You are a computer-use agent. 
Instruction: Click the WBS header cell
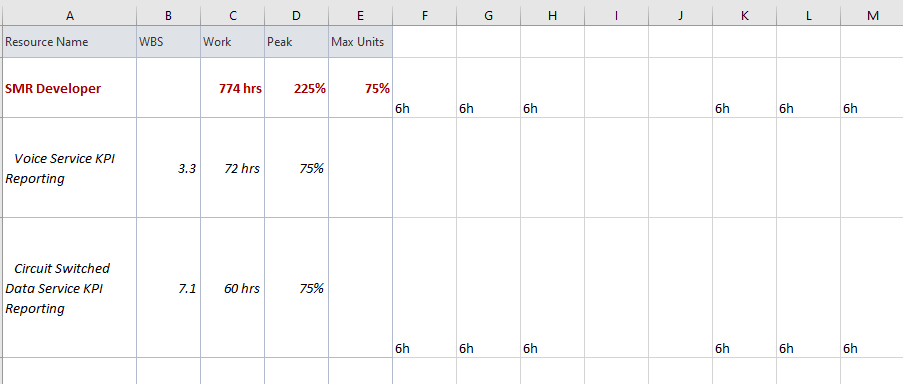(x=169, y=42)
